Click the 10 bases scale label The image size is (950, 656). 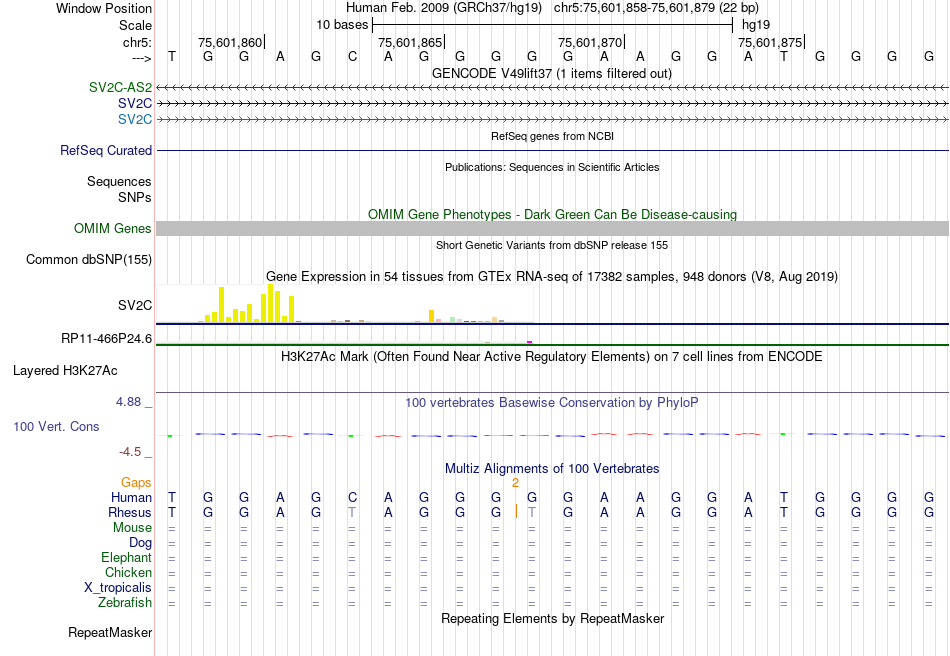tap(342, 25)
